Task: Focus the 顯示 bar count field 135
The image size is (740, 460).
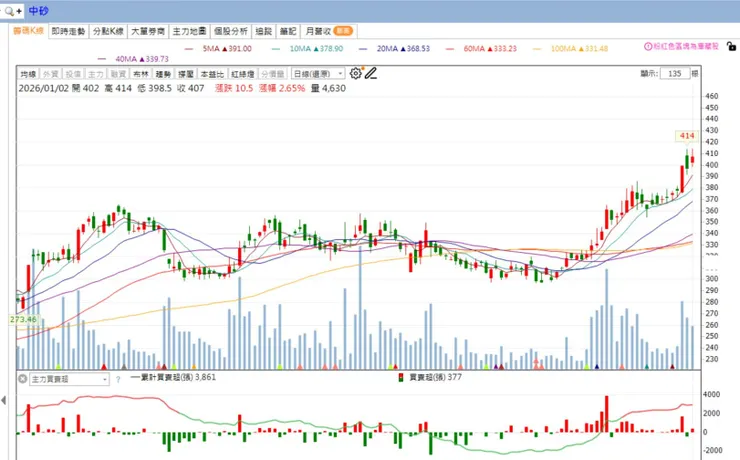Action: [674, 74]
